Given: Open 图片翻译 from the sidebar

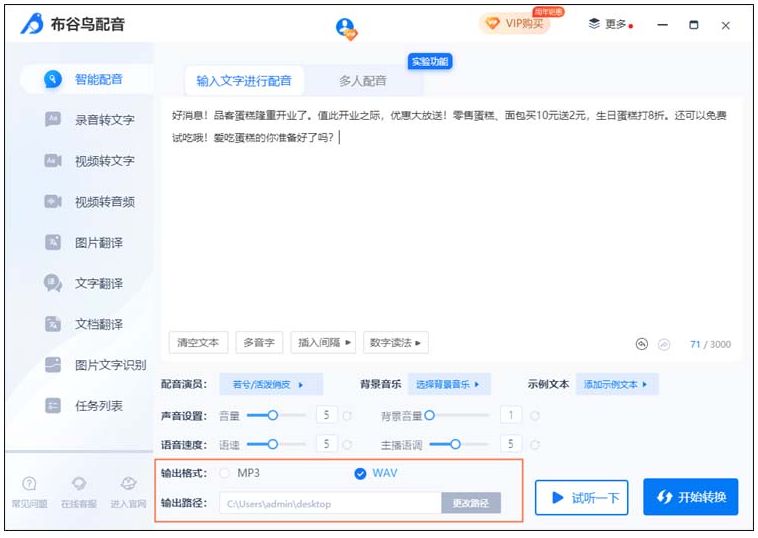Looking at the screenshot, I should (x=53, y=242).
